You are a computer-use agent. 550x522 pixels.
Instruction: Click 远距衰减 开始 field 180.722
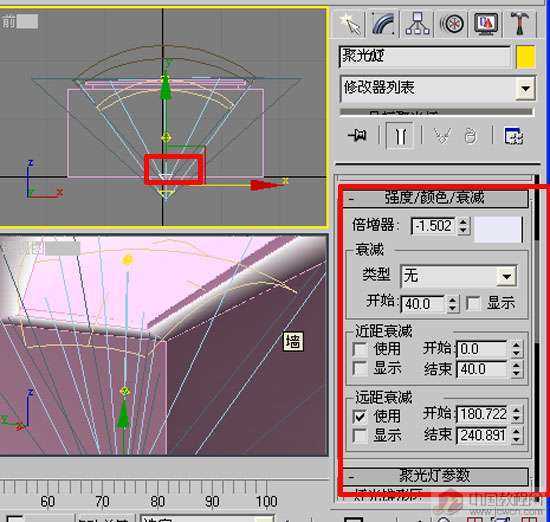tap(482, 415)
